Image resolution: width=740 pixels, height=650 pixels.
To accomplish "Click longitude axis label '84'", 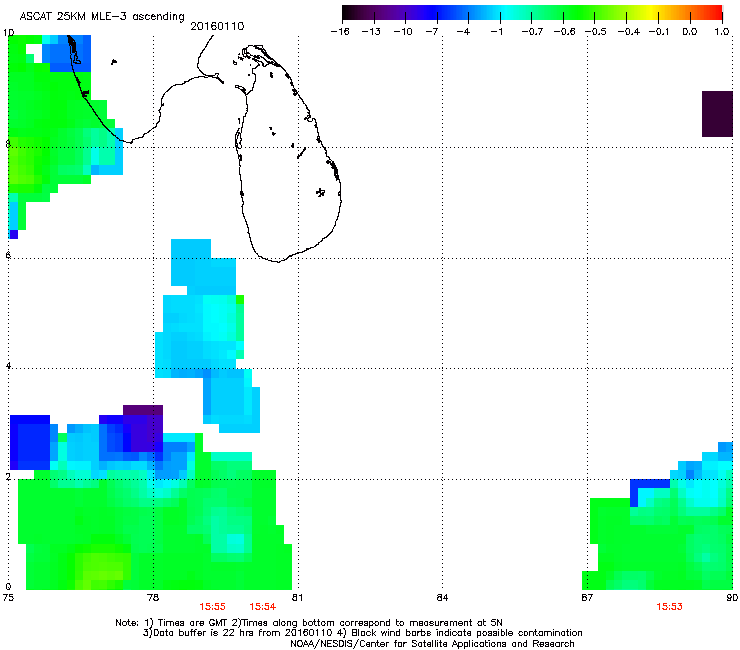I will point(442,598).
